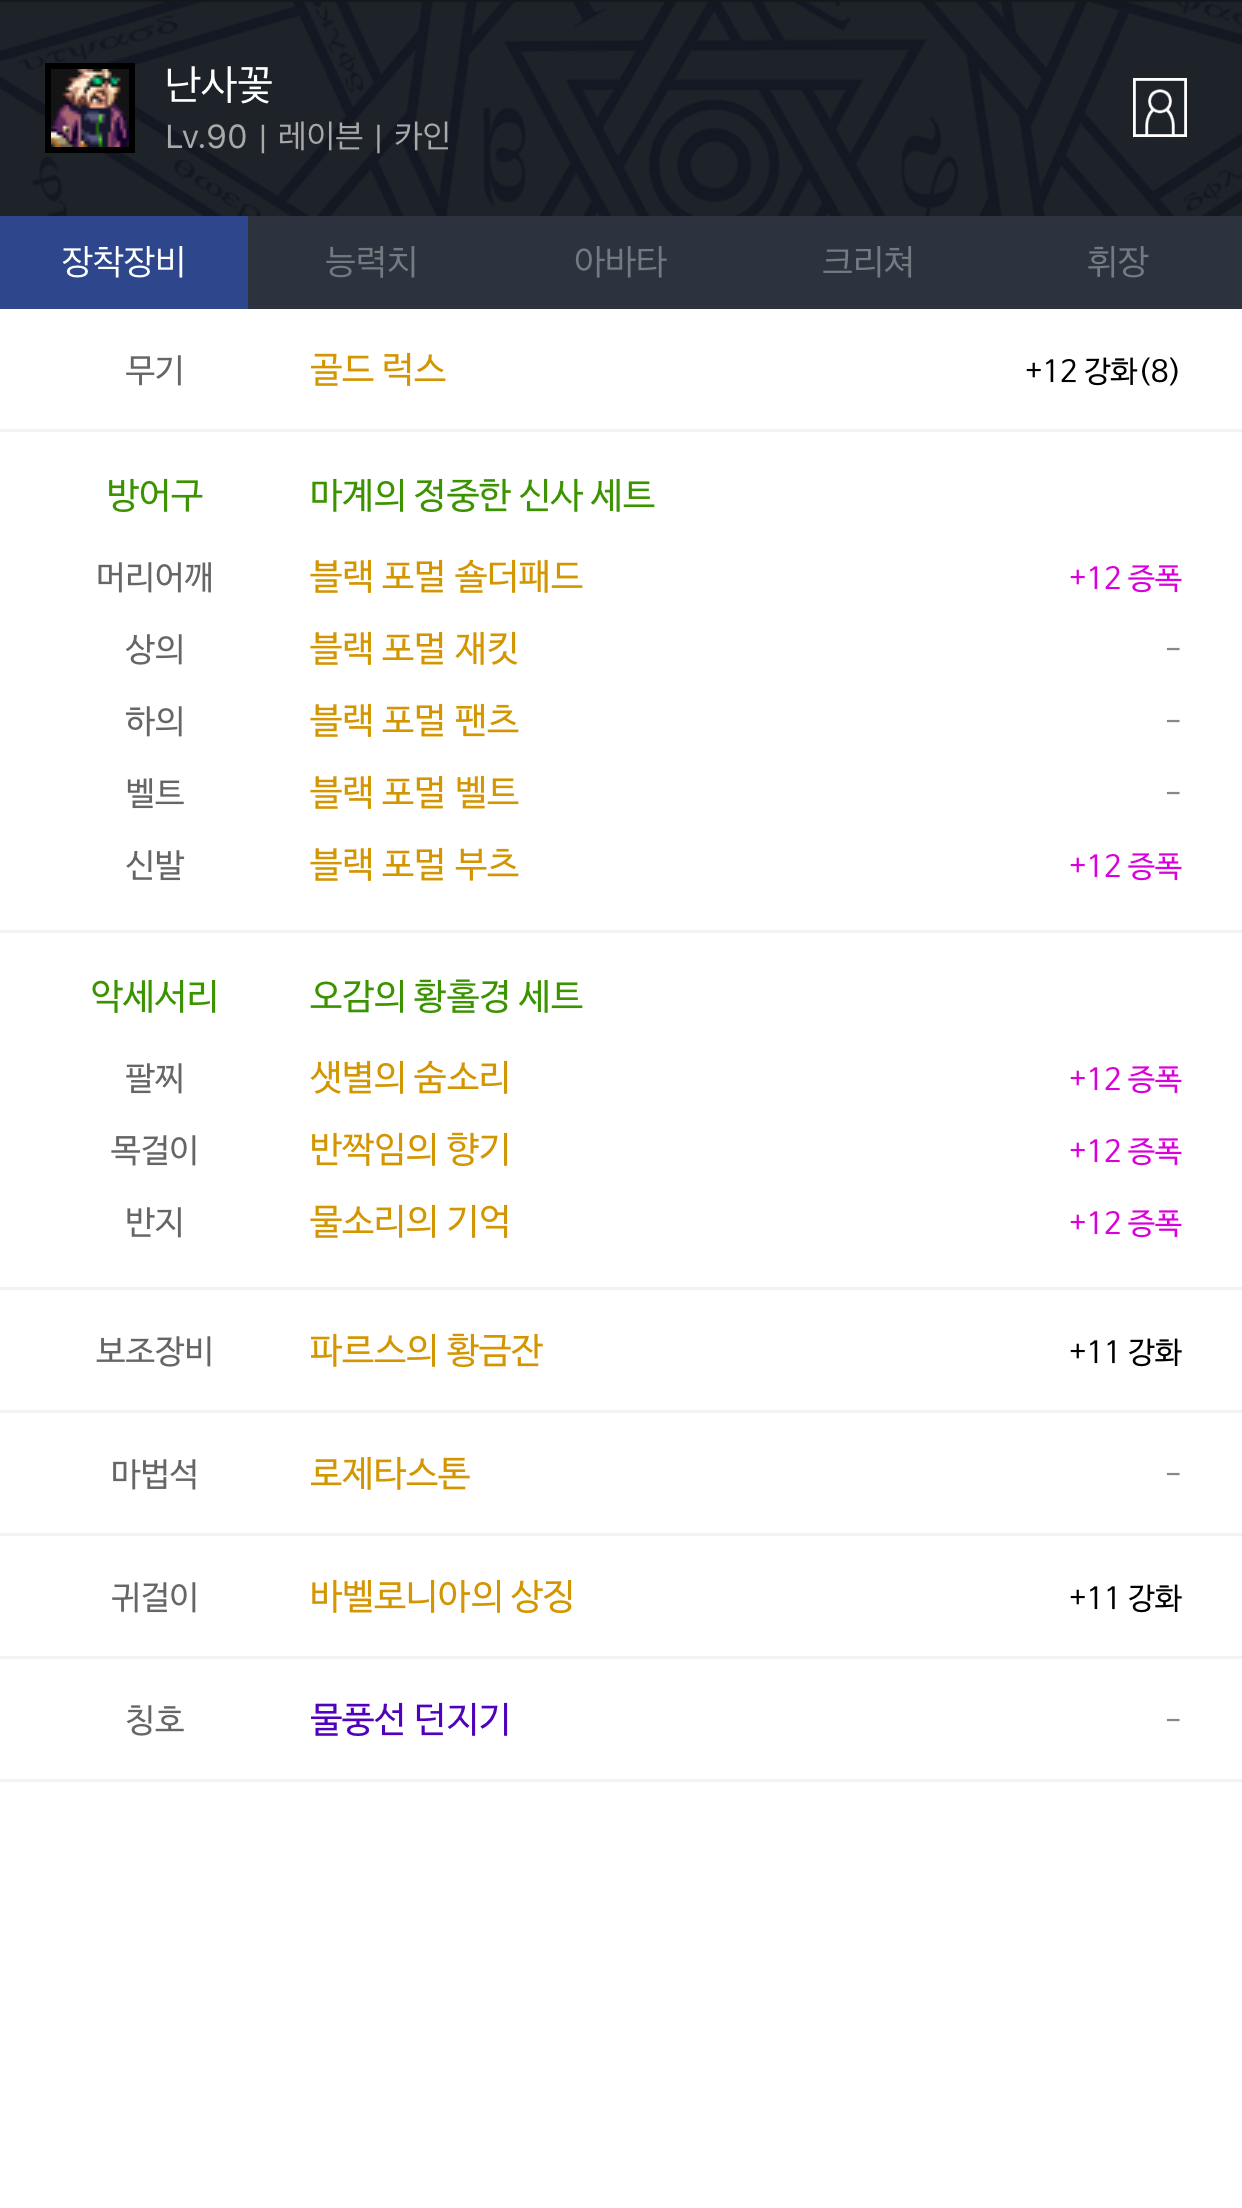
Task: Tap the 블랙 포멀 팬츠 item
Action: pos(414,721)
